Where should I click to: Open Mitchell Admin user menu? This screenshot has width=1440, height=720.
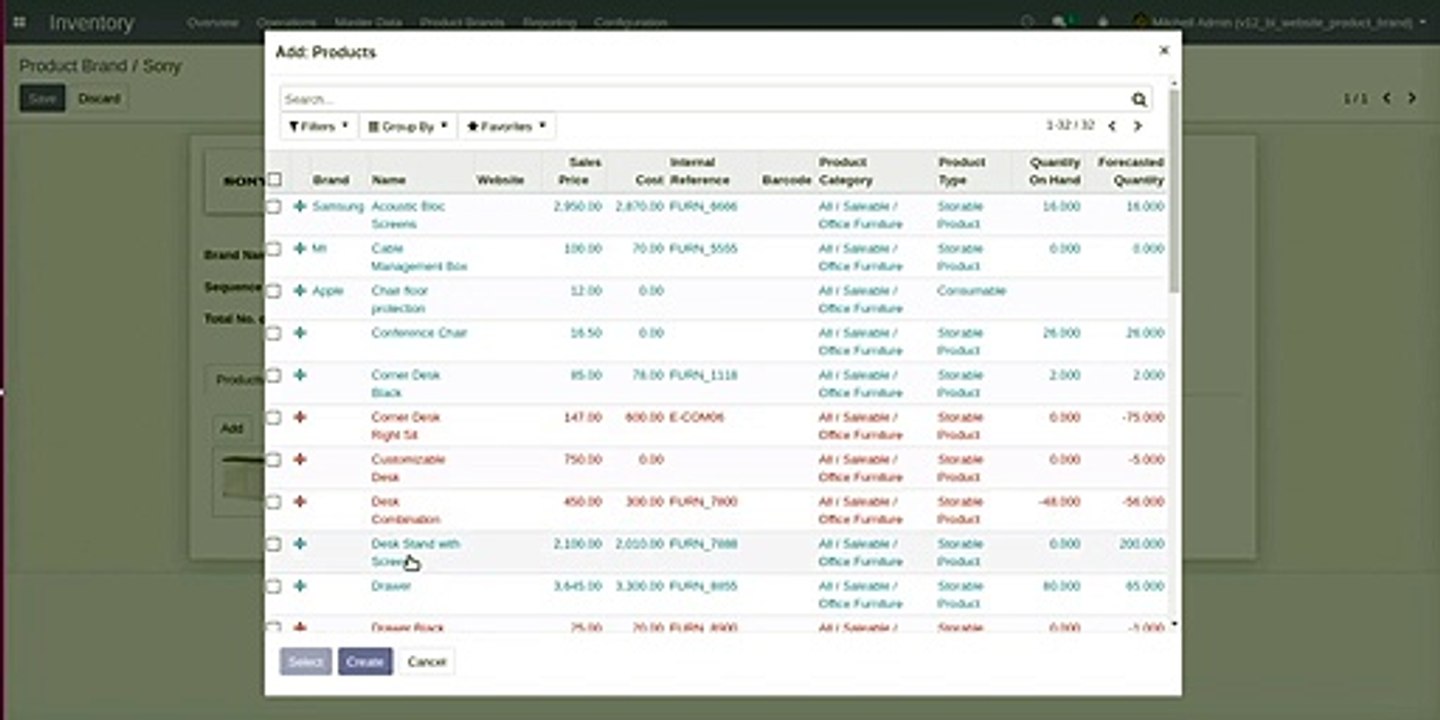(x=1282, y=22)
